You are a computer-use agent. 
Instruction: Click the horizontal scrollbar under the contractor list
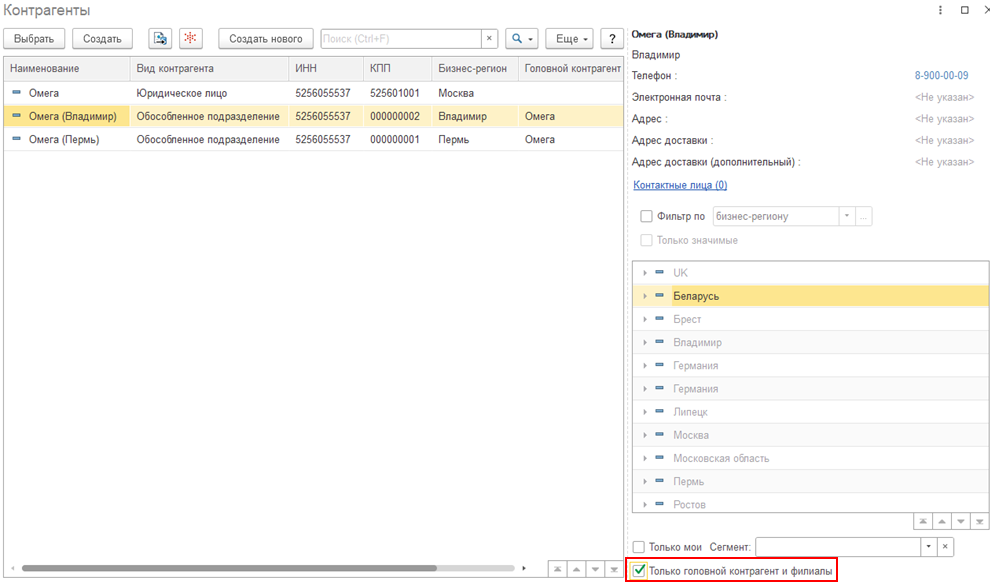[x=230, y=568]
